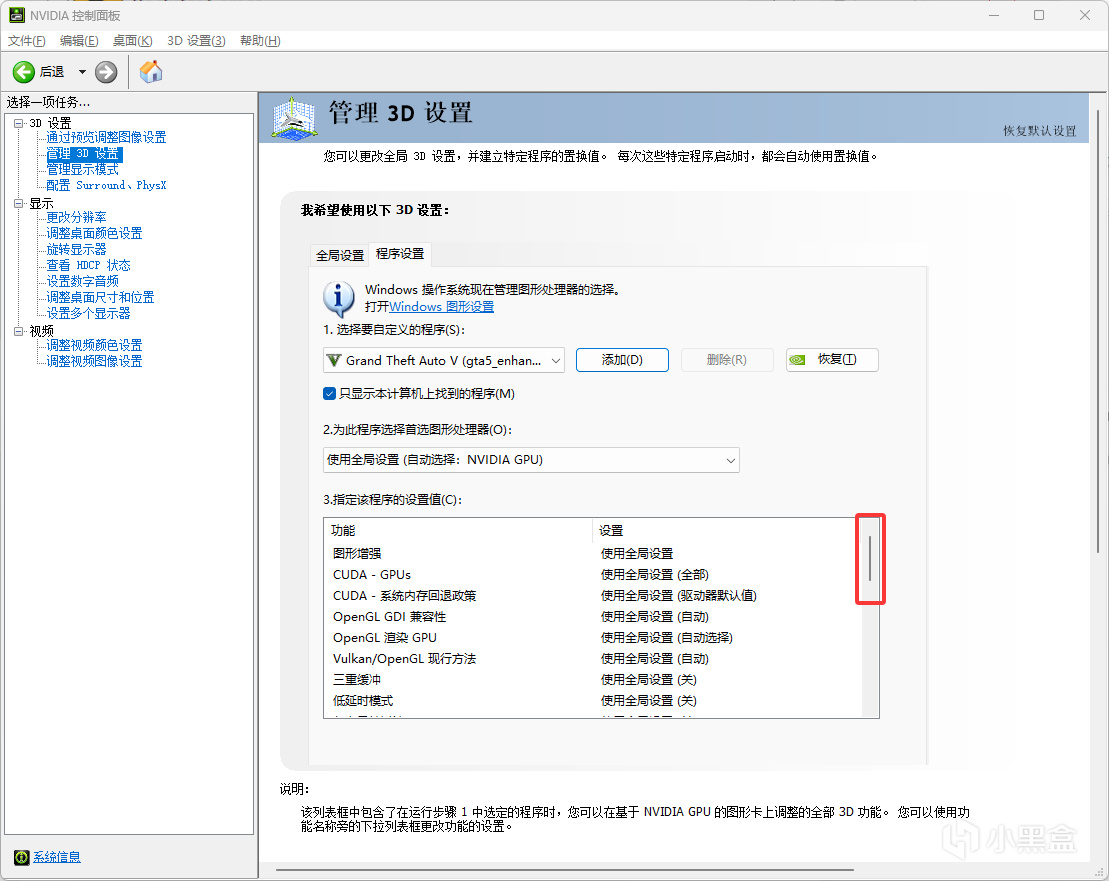
Task: Switch to the 全局设置 tab
Action: click(339, 255)
